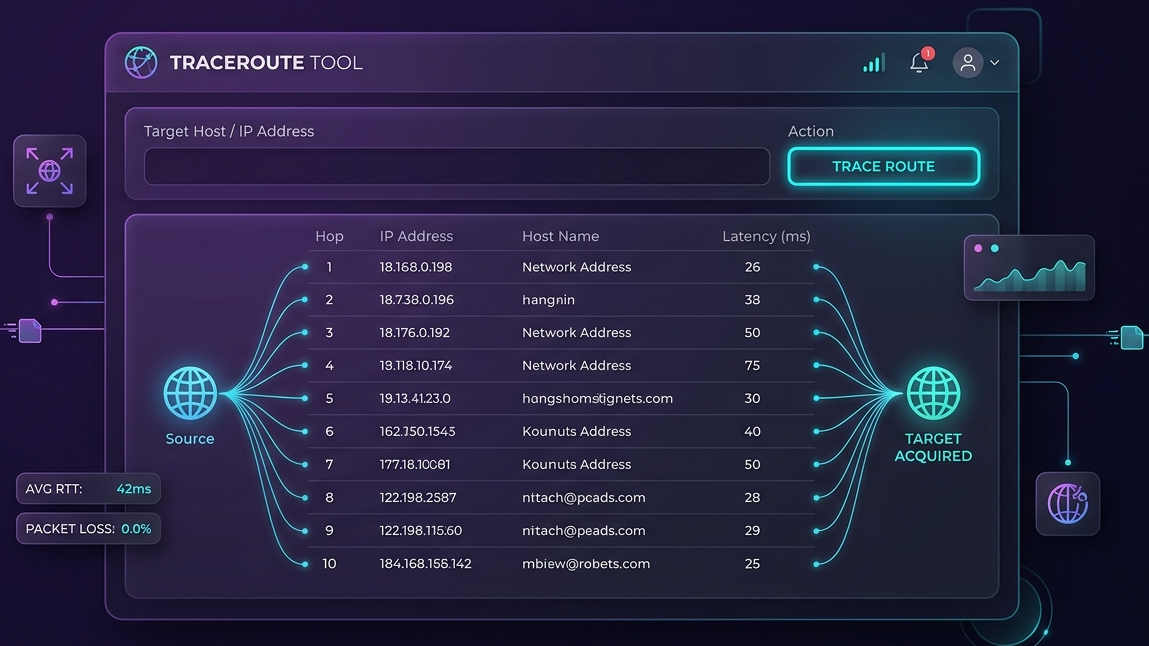Click Network Address in hop 4 row
Screen dimensions: 1149x646
[x=576, y=365]
